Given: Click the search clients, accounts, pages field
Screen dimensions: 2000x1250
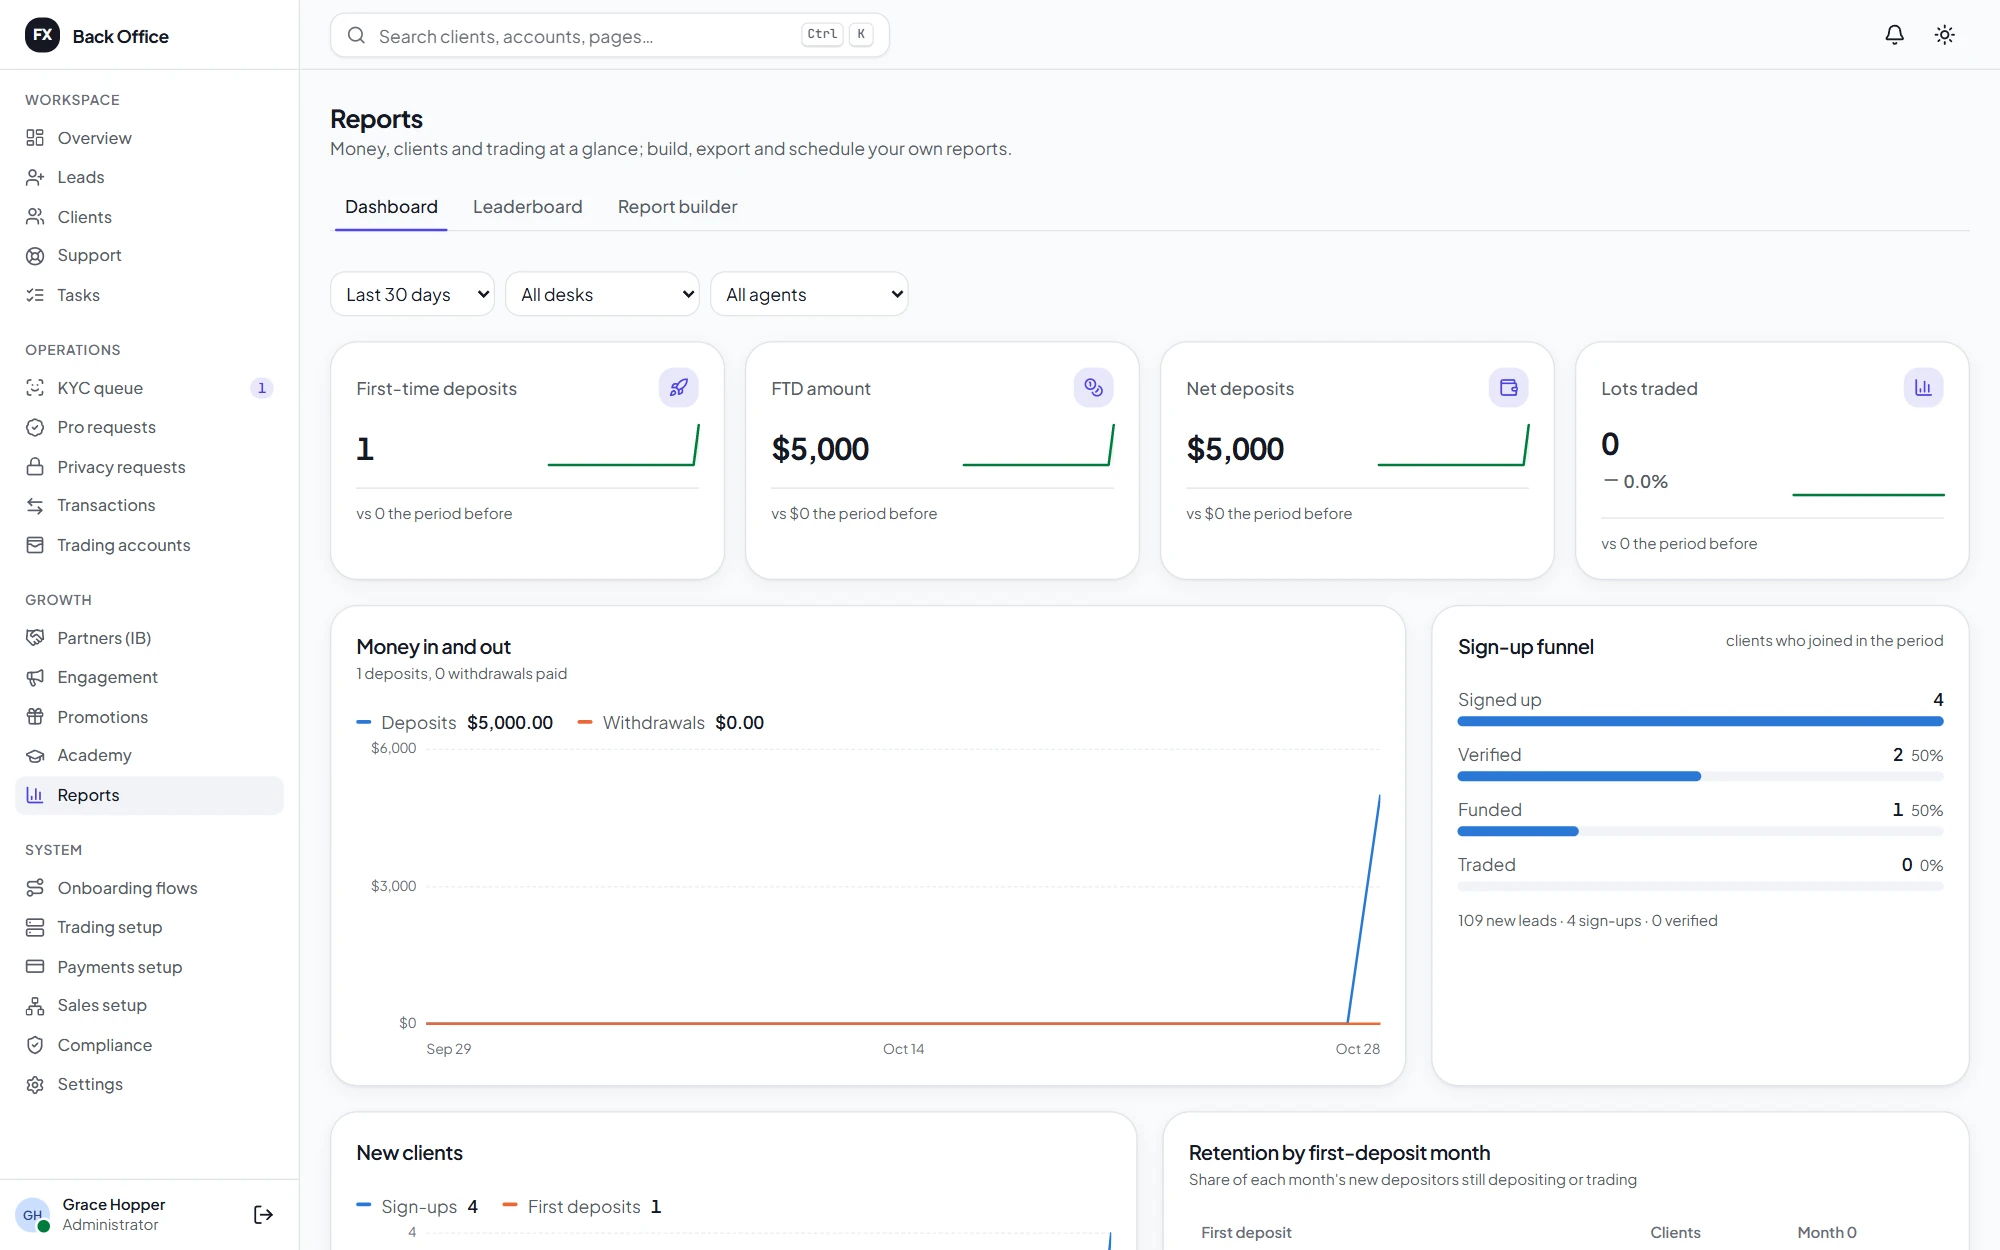Looking at the screenshot, I should [x=610, y=35].
